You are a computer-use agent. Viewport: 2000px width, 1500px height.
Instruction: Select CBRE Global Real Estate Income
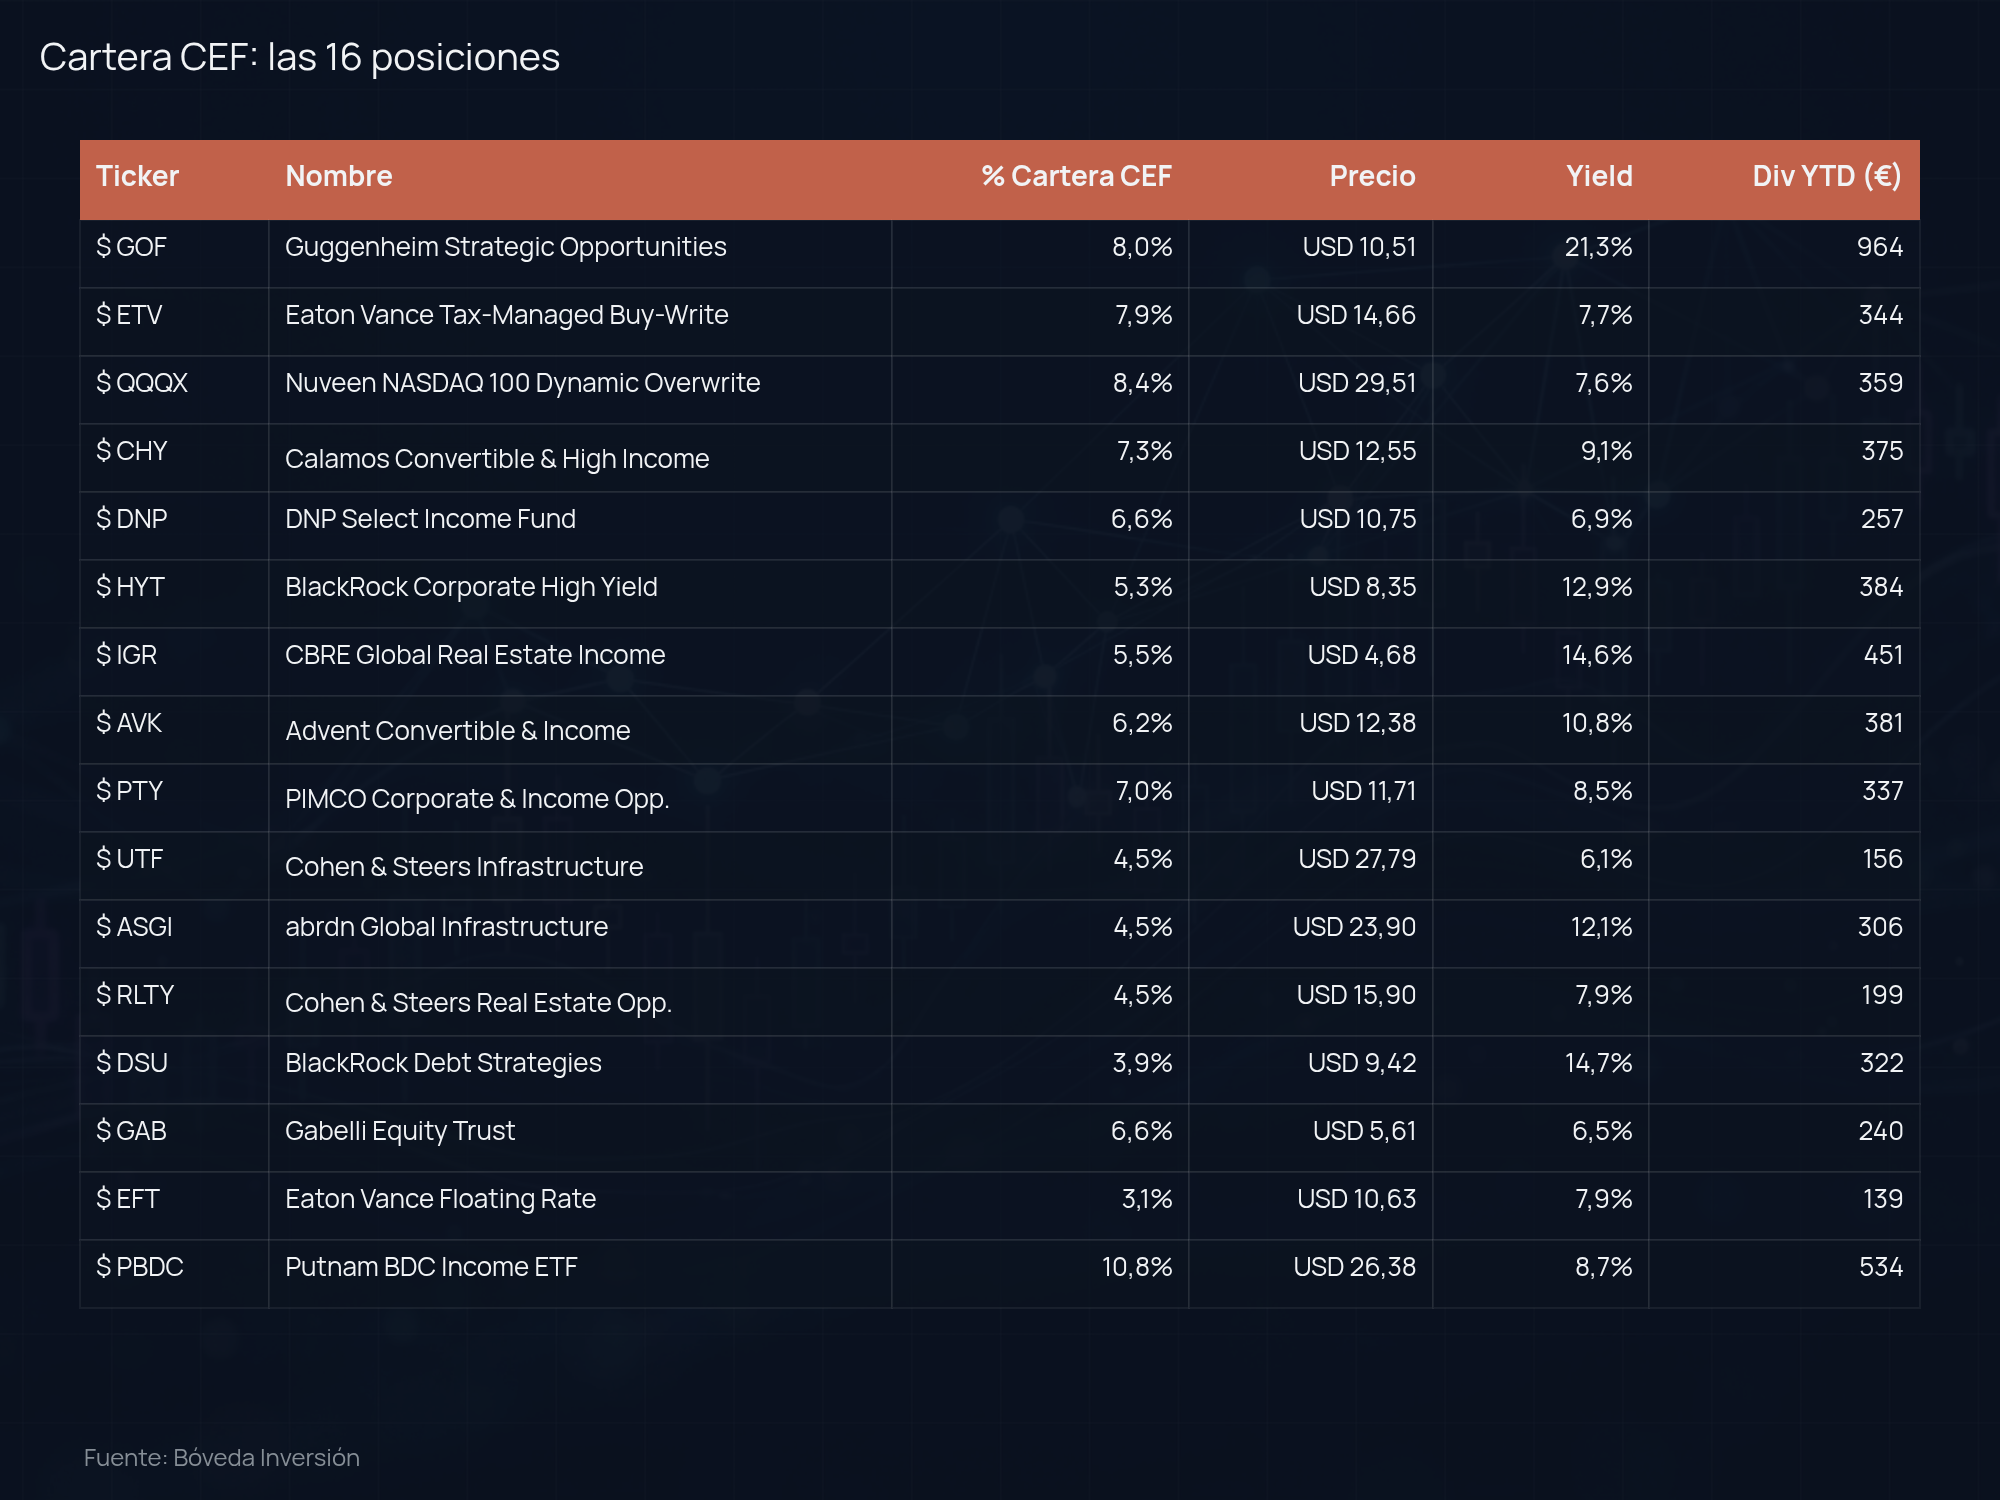pyautogui.click(x=475, y=655)
